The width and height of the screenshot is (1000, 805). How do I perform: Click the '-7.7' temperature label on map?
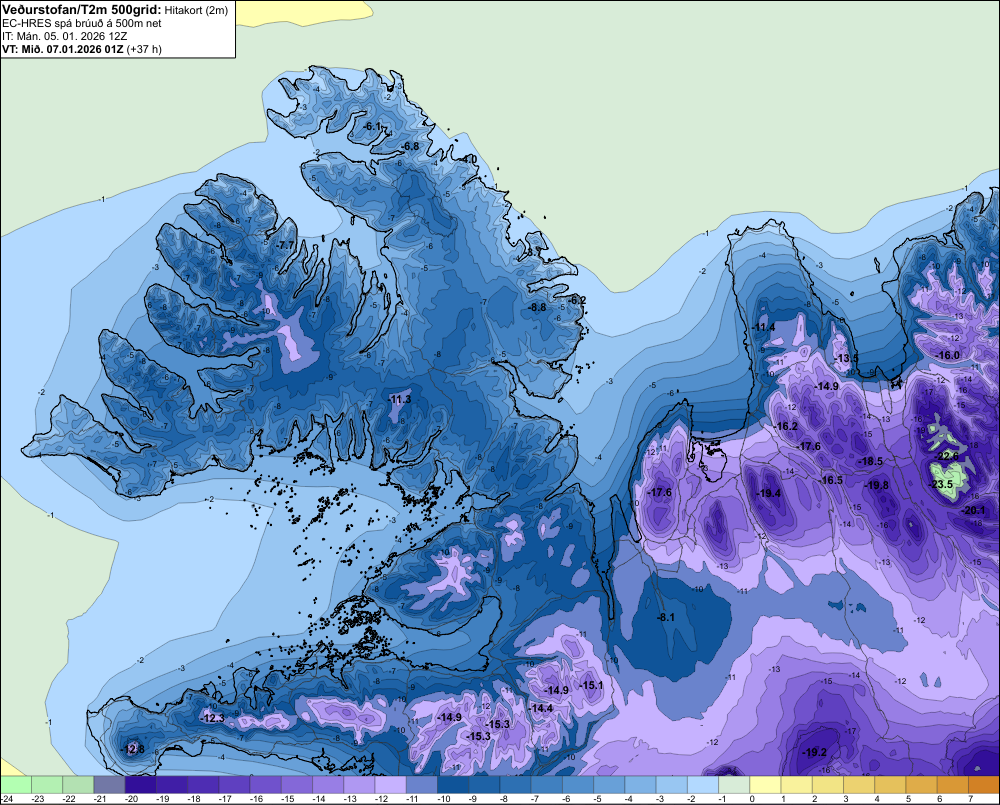pyautogui.click(x=286, y=245)
